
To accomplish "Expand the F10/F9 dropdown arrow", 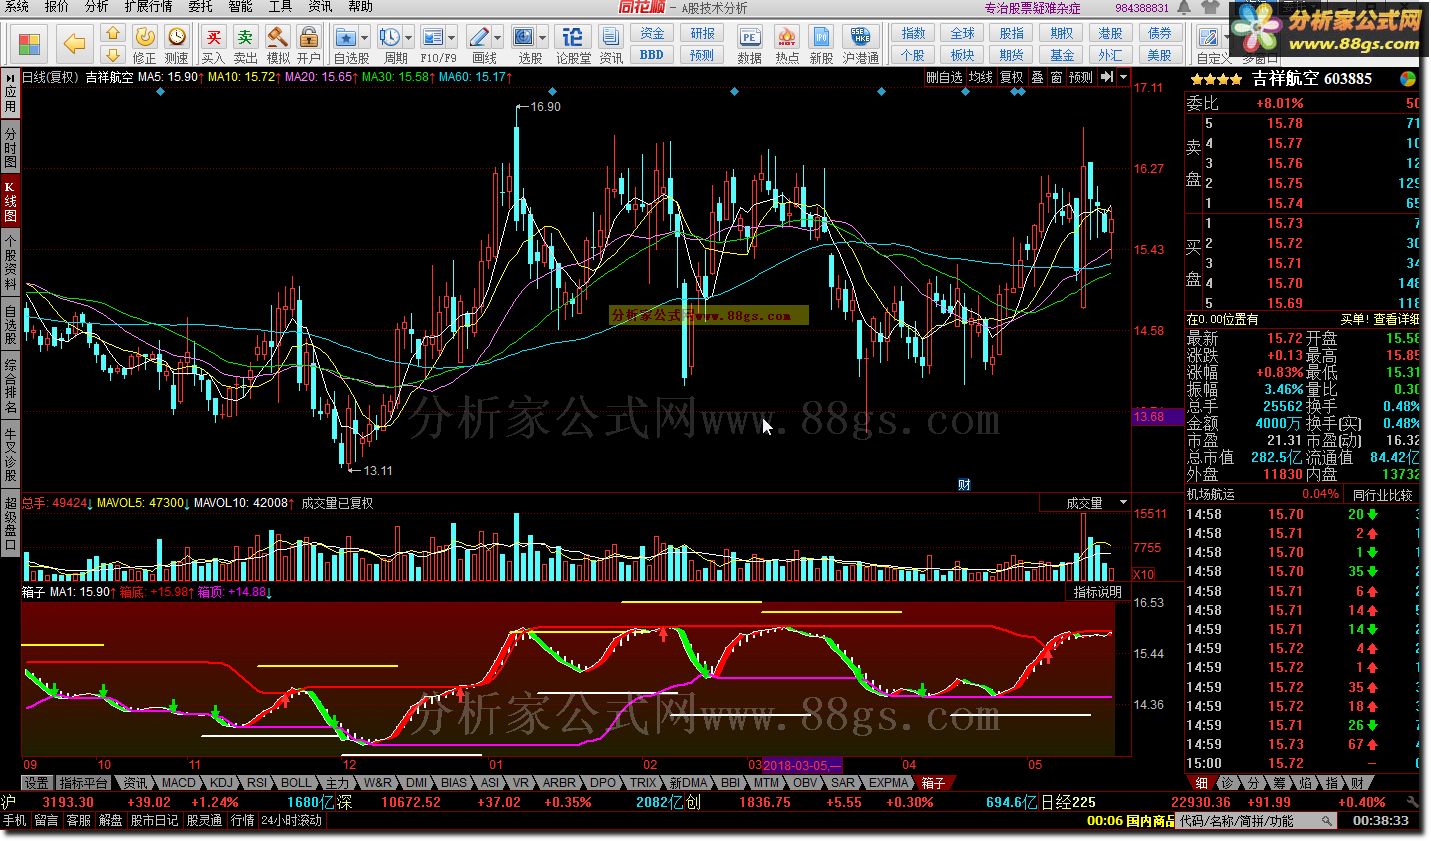I will click(452, 38).
